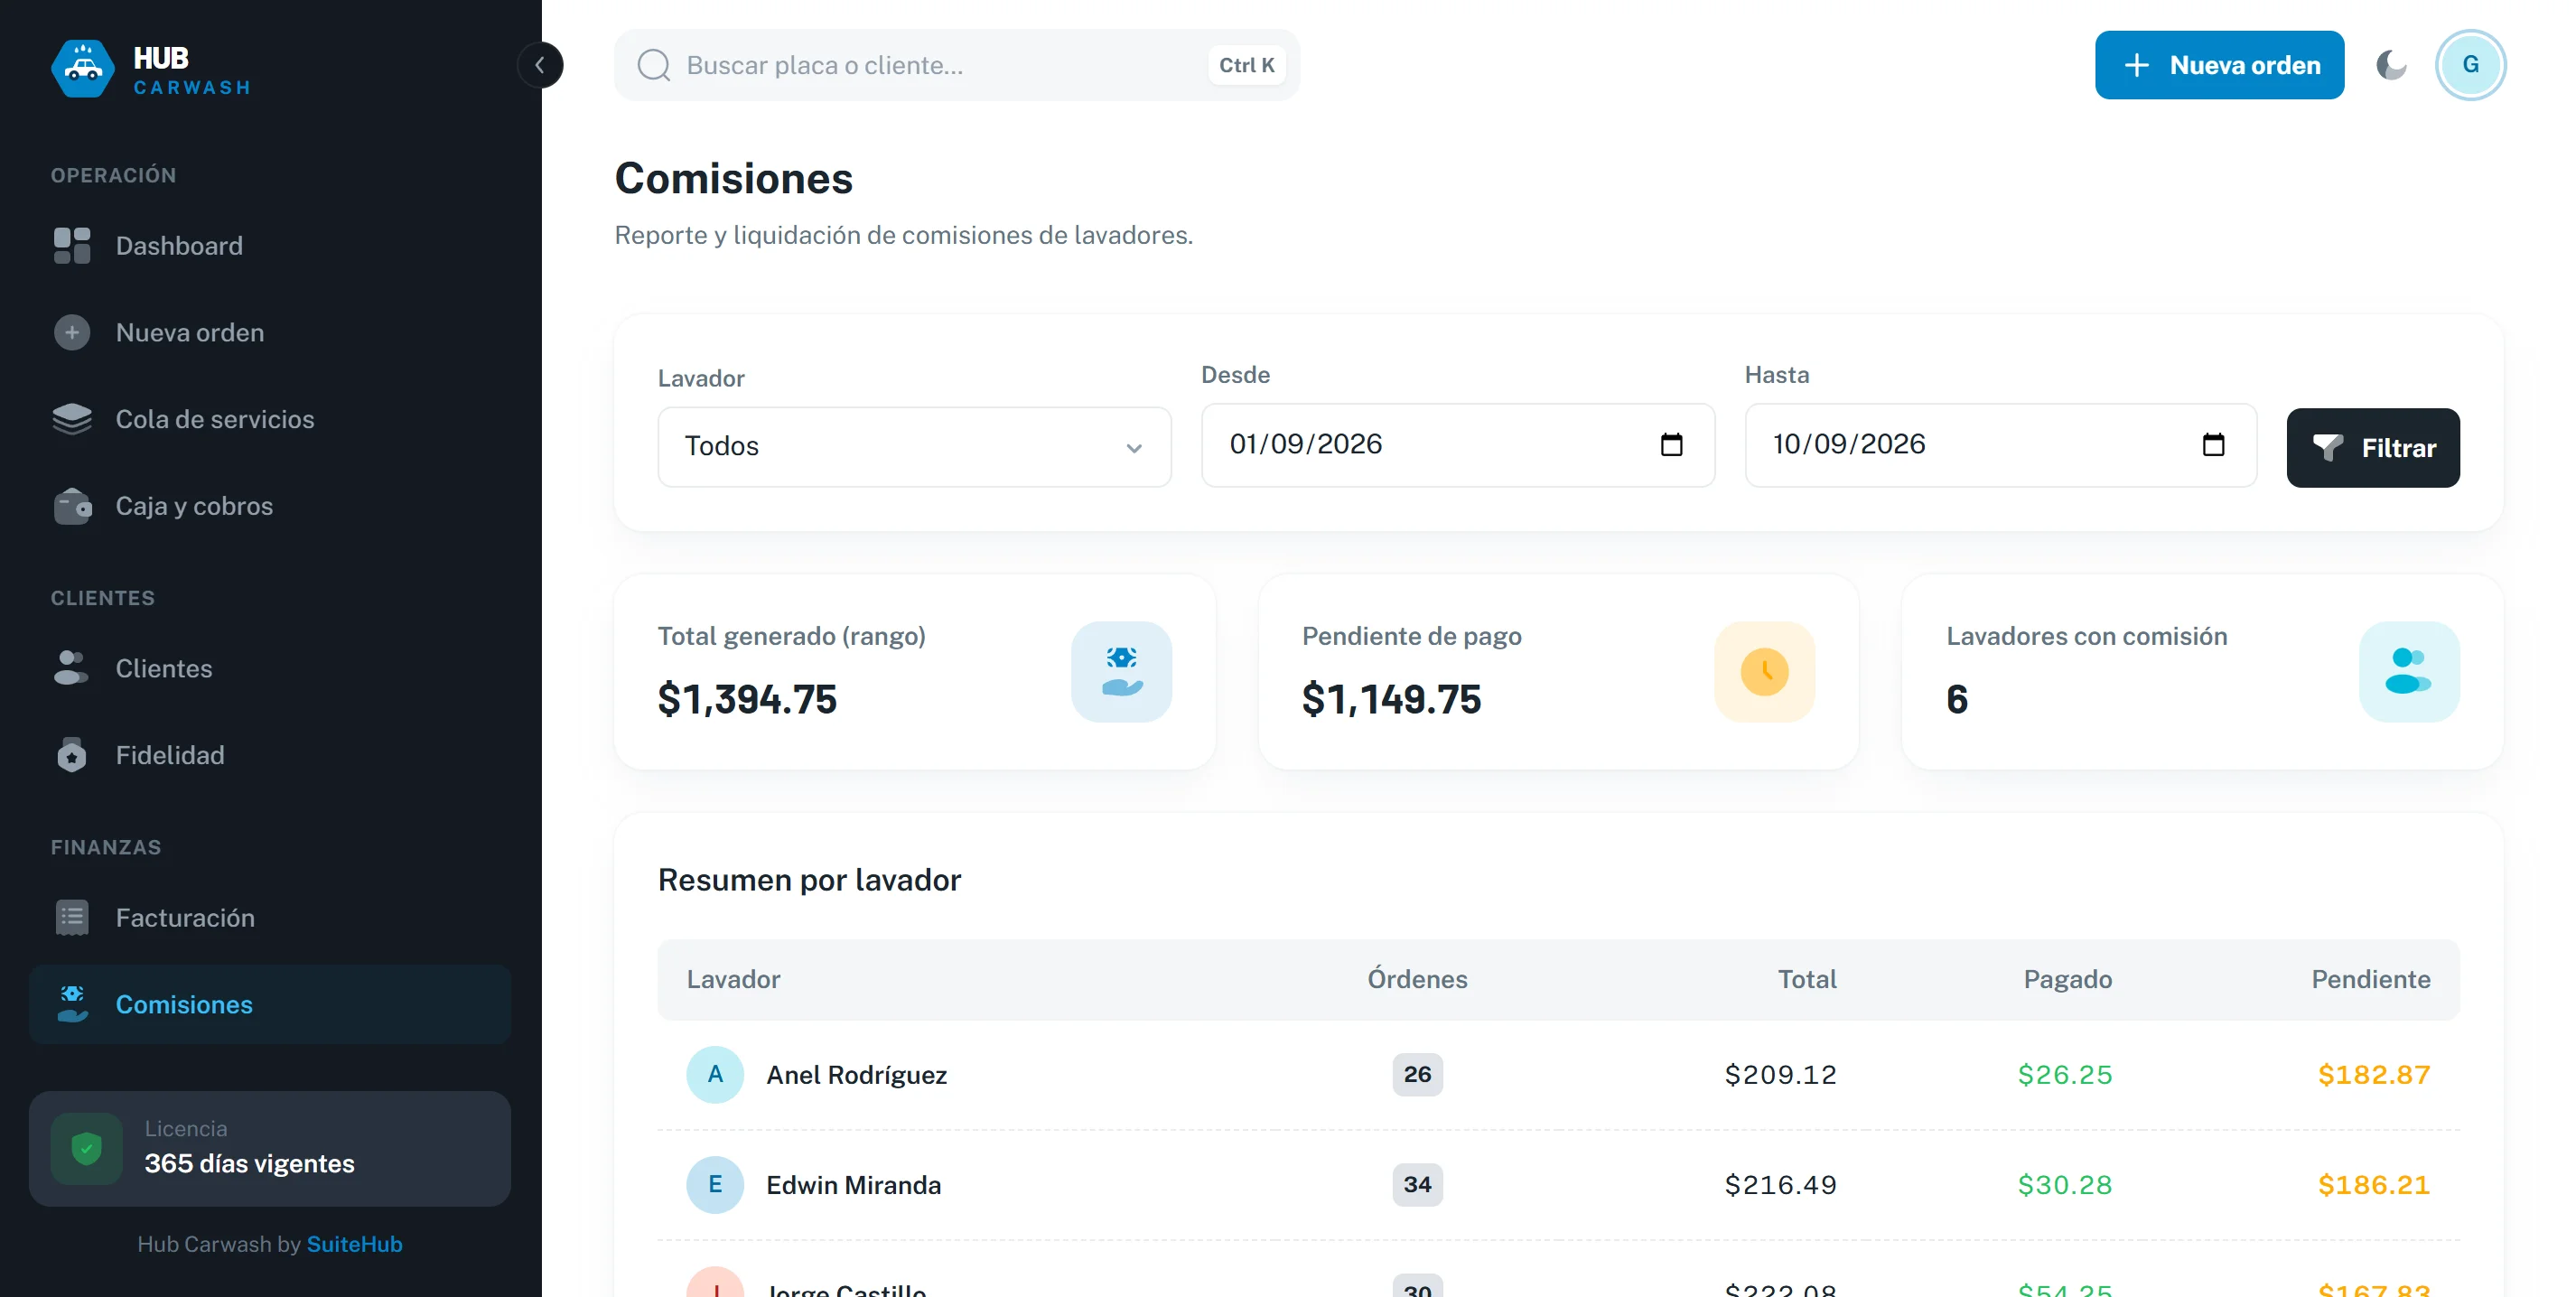Viewport: 2576px width, 1297px height.
Task: Open Caja y cobros section
Action: 270,506
